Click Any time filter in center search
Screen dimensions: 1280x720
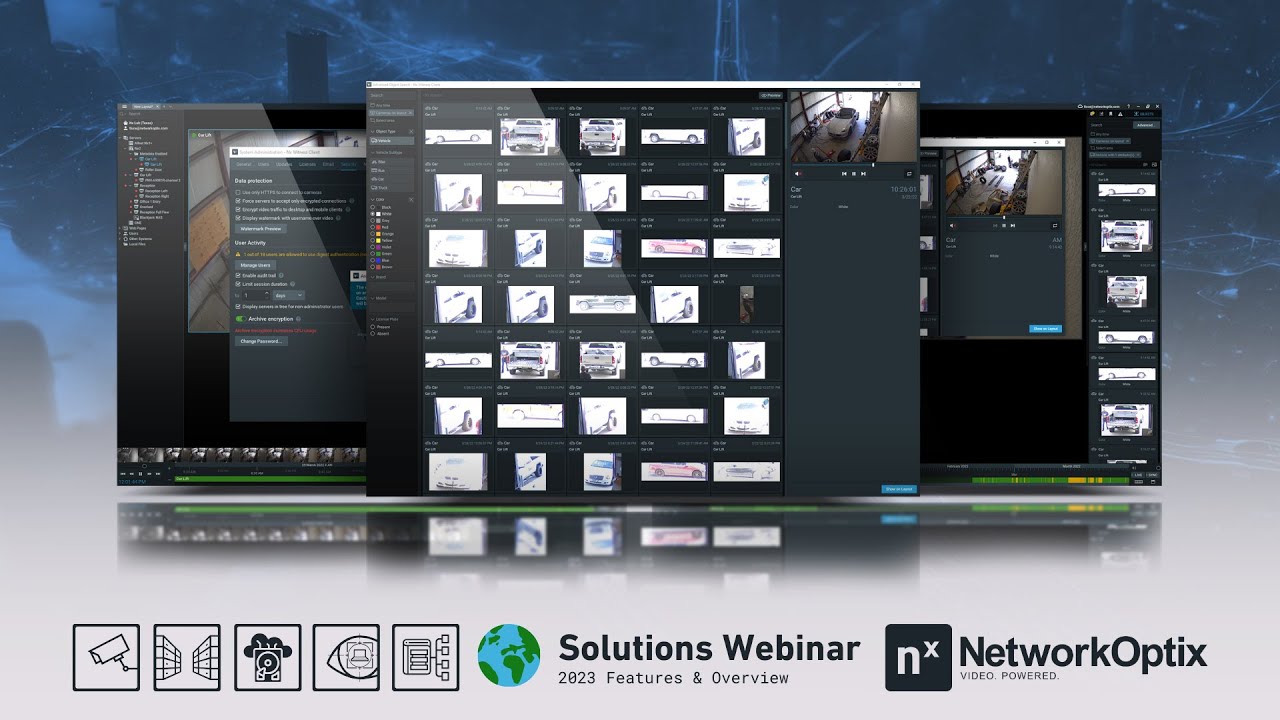tap(381, 105)
